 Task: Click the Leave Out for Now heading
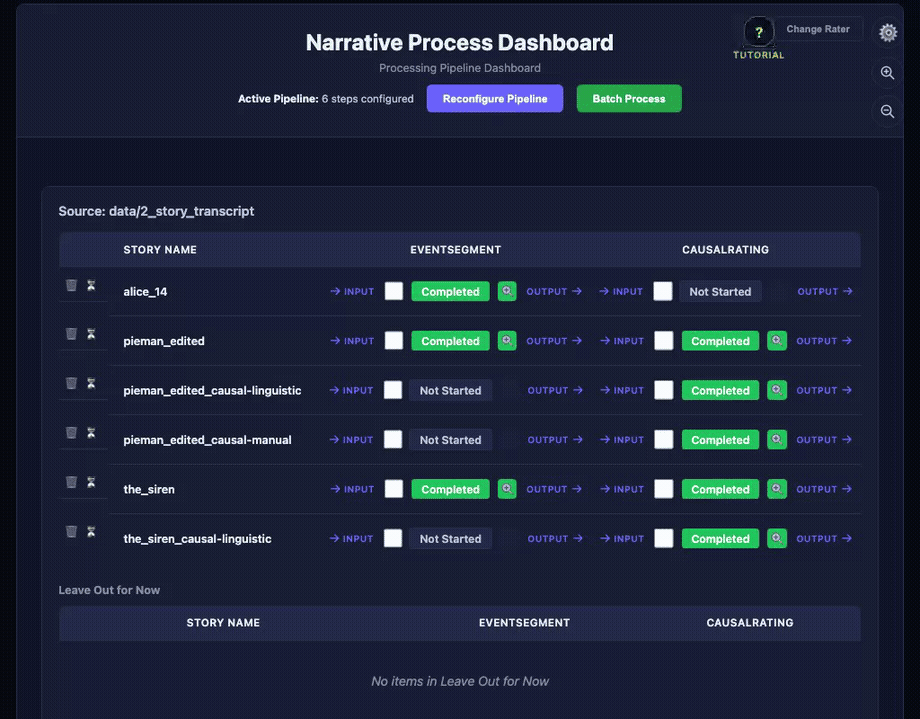pos(109,590)
